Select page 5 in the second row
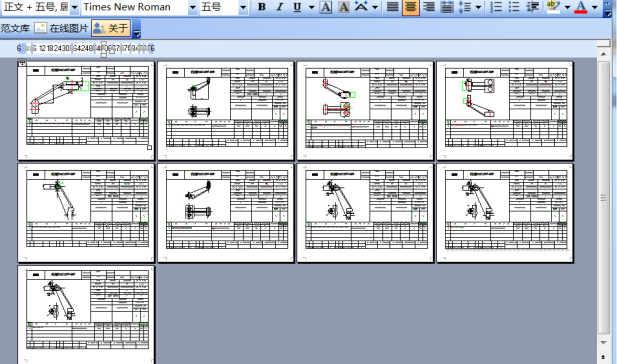The width and height of the screenshot is (617, 364). tap(86, 213)
